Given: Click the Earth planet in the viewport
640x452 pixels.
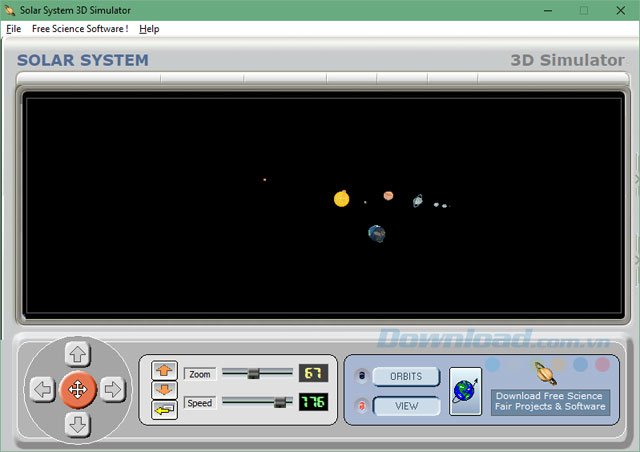Looking at the screenshot, I should (x=377, y=234).
